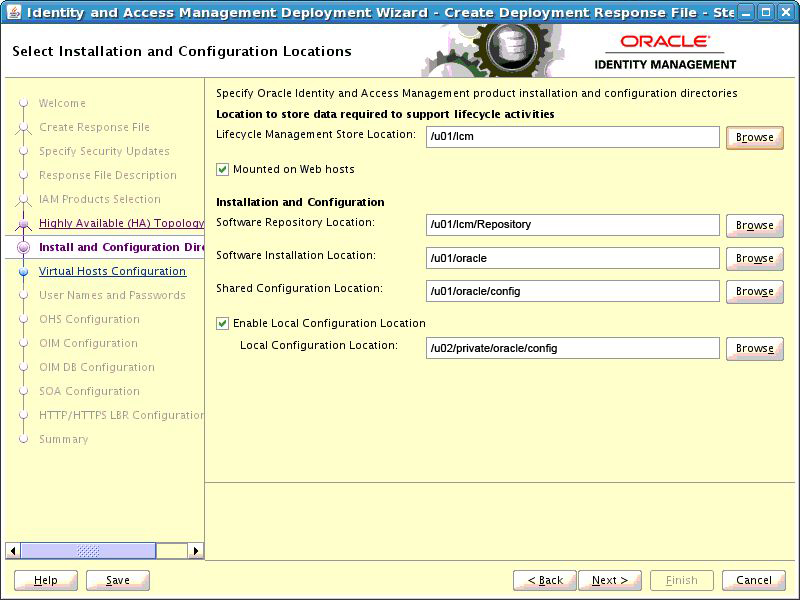Image resolution: width=800 pixels, height=600 pixels.
Task: Browse for Shared Configuration Location
Action: point(755,291)
